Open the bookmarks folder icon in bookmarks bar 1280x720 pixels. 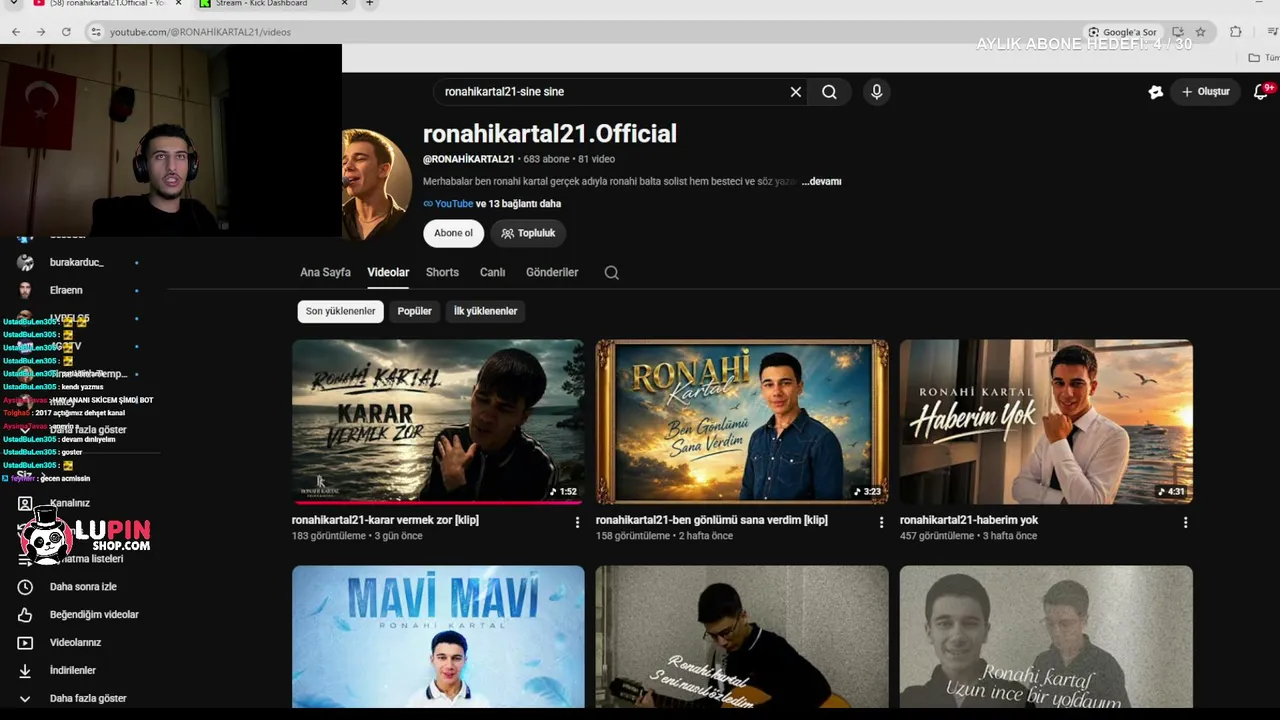tap(1254, 58)
